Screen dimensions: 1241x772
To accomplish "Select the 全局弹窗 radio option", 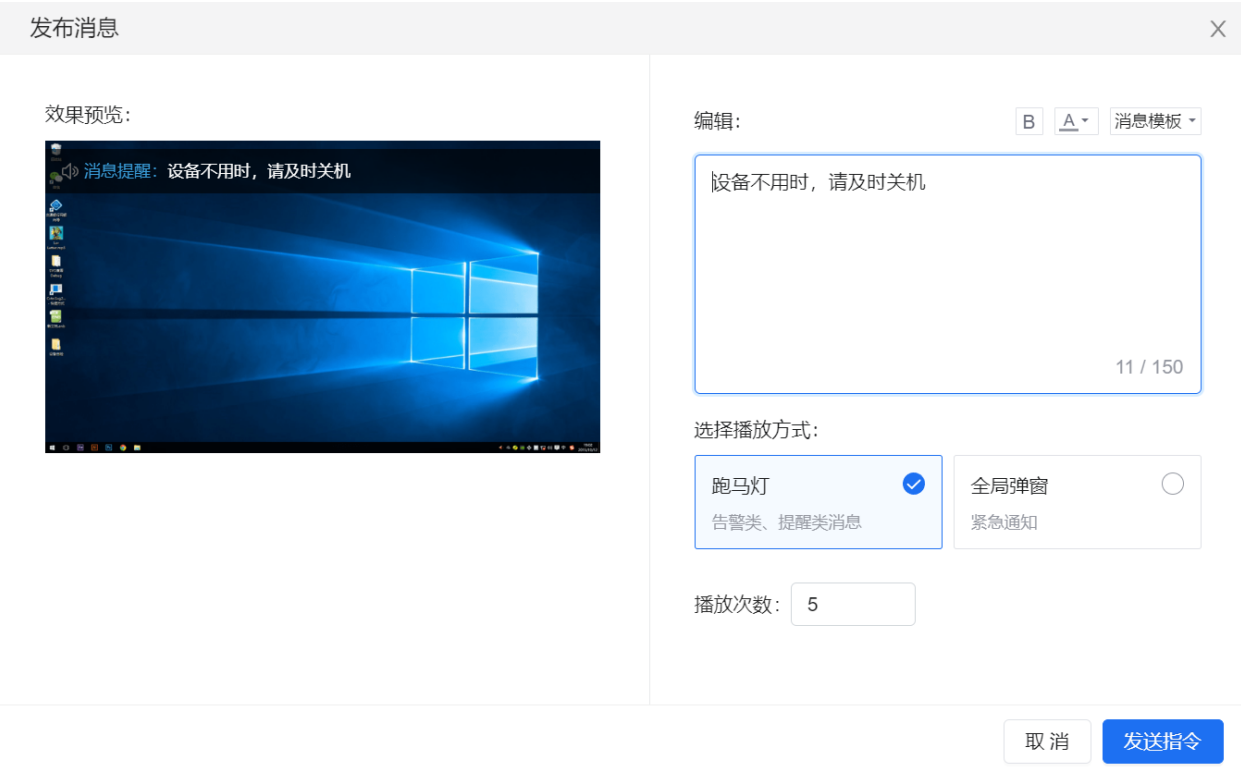I will (x=1172, y=485).
